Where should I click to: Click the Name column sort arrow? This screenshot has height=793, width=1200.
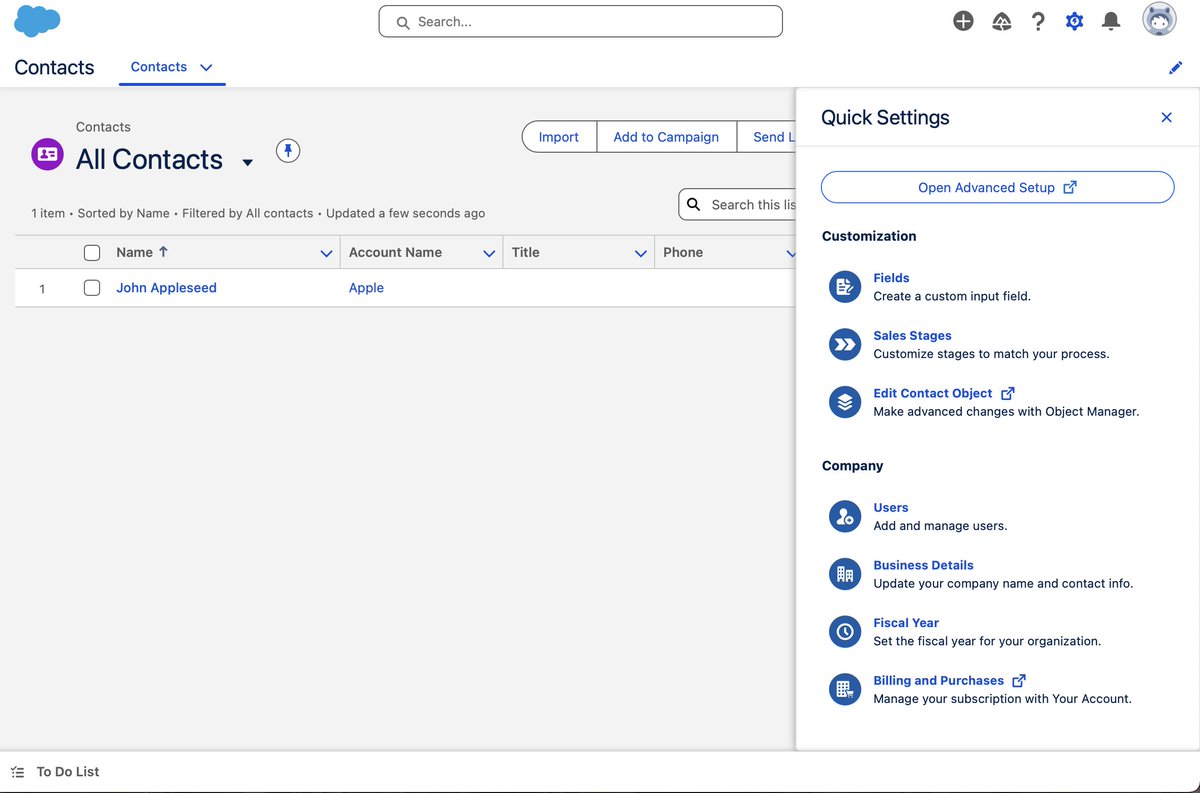click(x=164, y=252)
